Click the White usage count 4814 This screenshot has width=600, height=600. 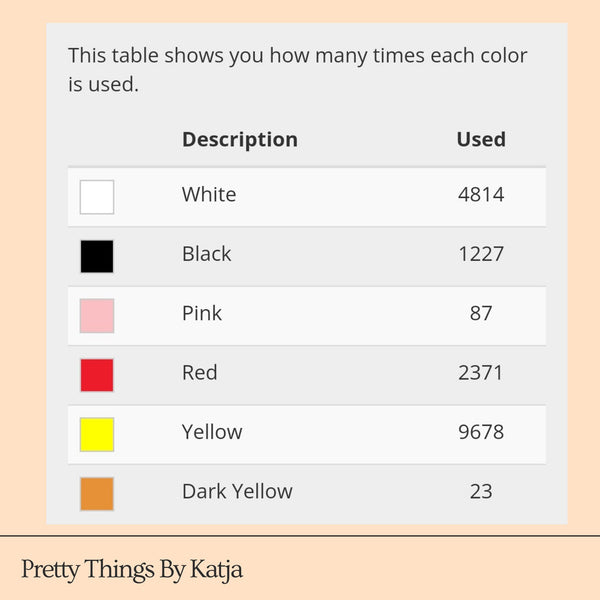(x=481, y=194)
